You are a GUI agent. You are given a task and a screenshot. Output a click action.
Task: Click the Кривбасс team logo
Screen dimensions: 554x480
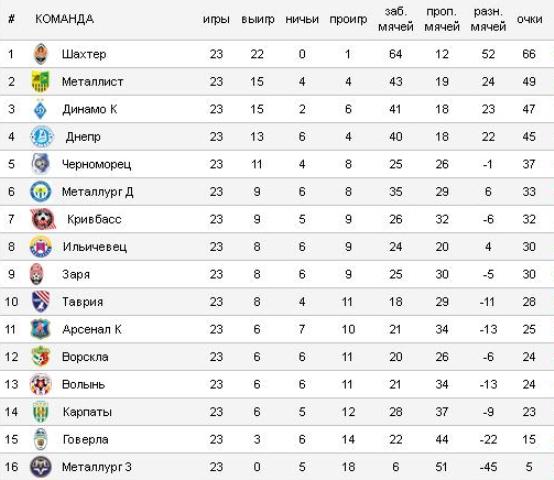[43, 219]
